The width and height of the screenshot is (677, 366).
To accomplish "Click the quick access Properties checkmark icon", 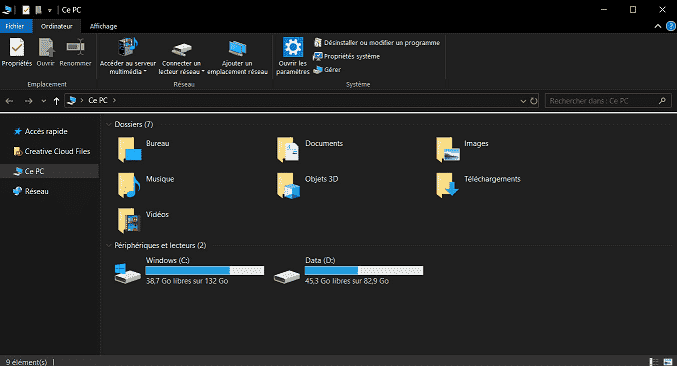I will 26,9.
